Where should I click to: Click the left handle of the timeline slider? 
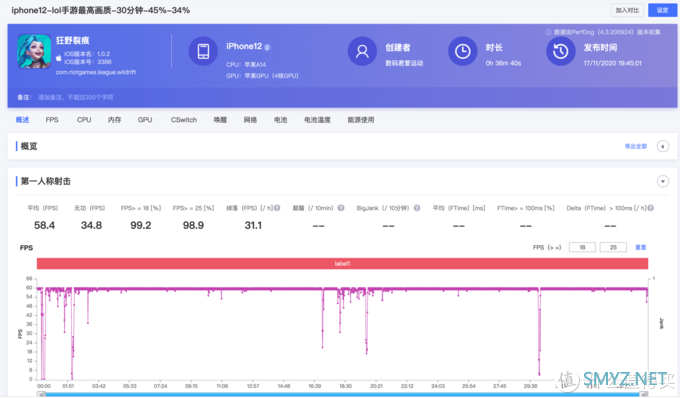point(41,395)
